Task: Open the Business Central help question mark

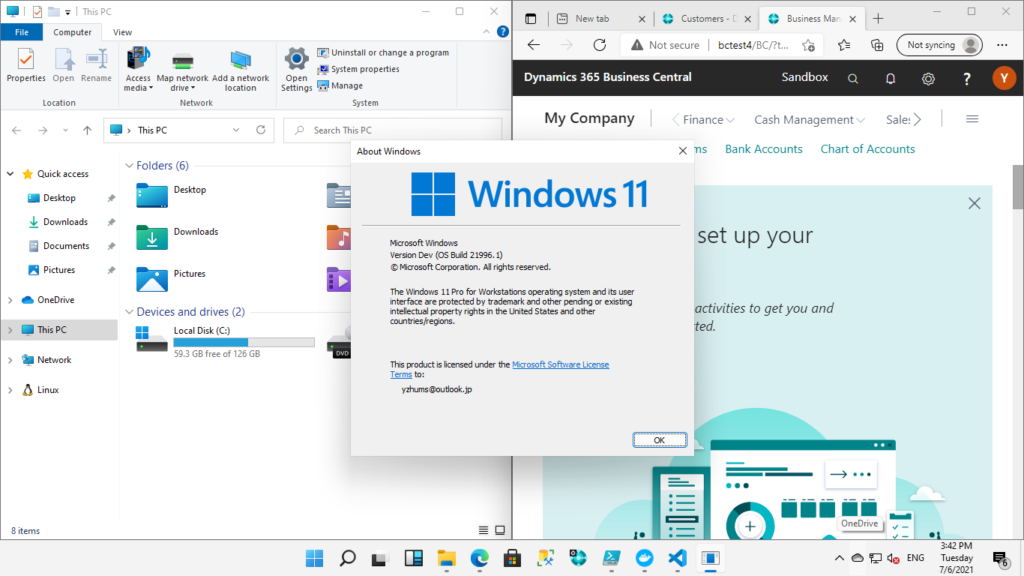Action: pos(966,77)
